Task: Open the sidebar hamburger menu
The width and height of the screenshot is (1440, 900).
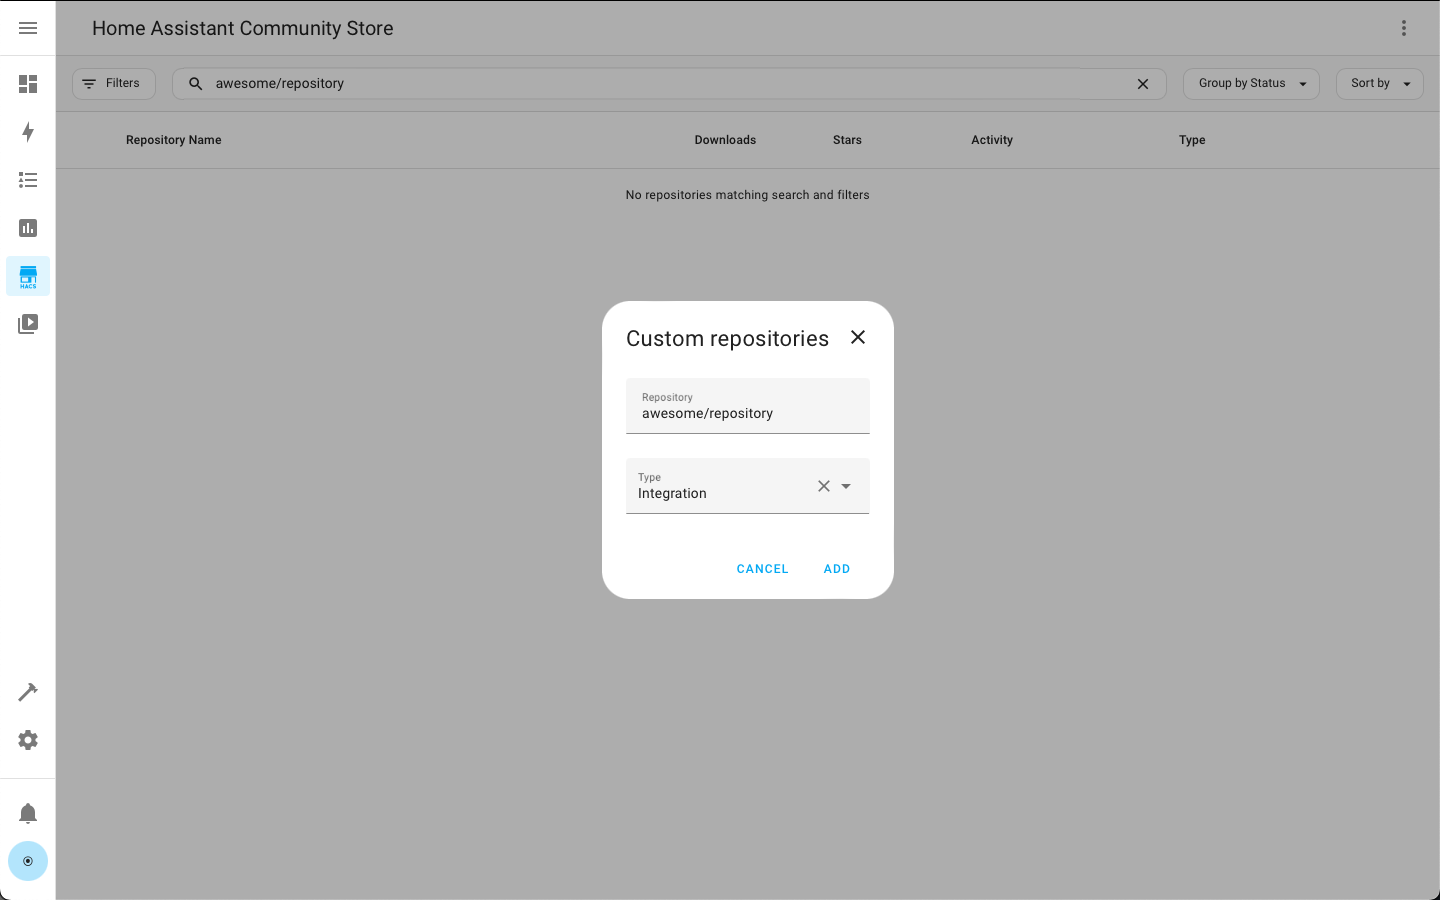Action: pos(28,27)
